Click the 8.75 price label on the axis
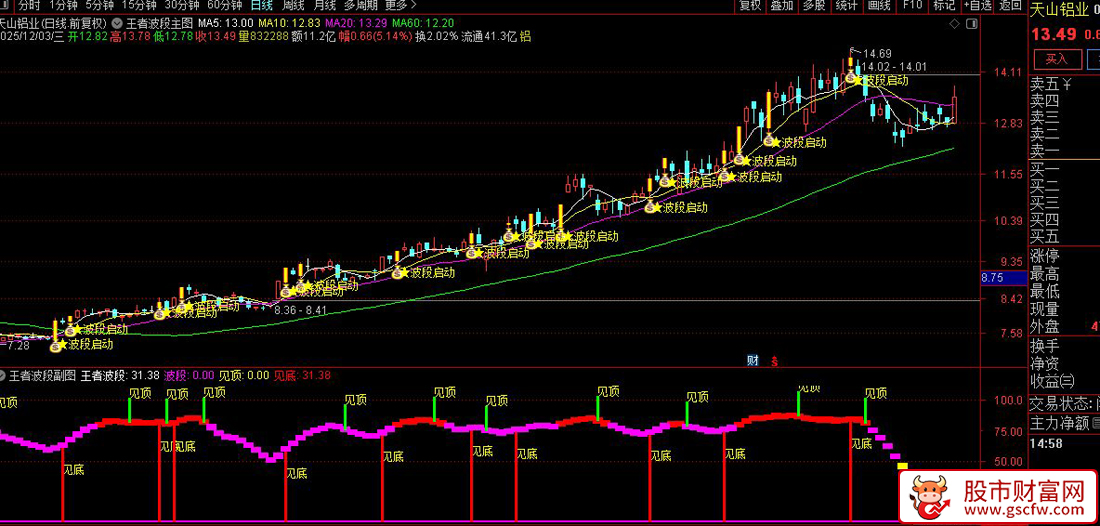Screen dimensions: 1100x526 coord(992,277)
